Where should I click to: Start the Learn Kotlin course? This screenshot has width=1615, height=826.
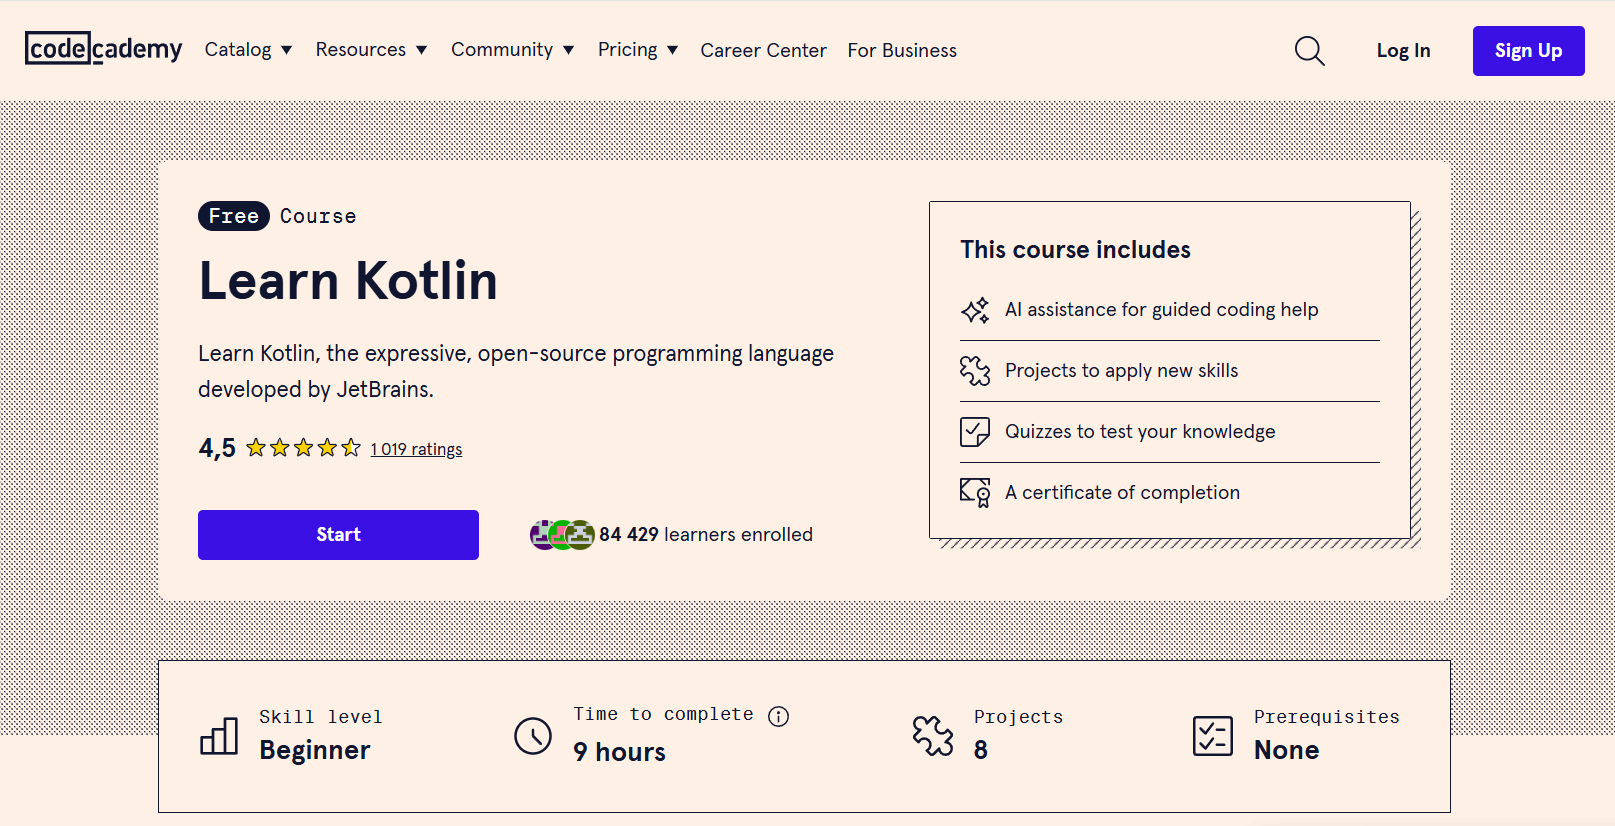(x=338, y=535)
